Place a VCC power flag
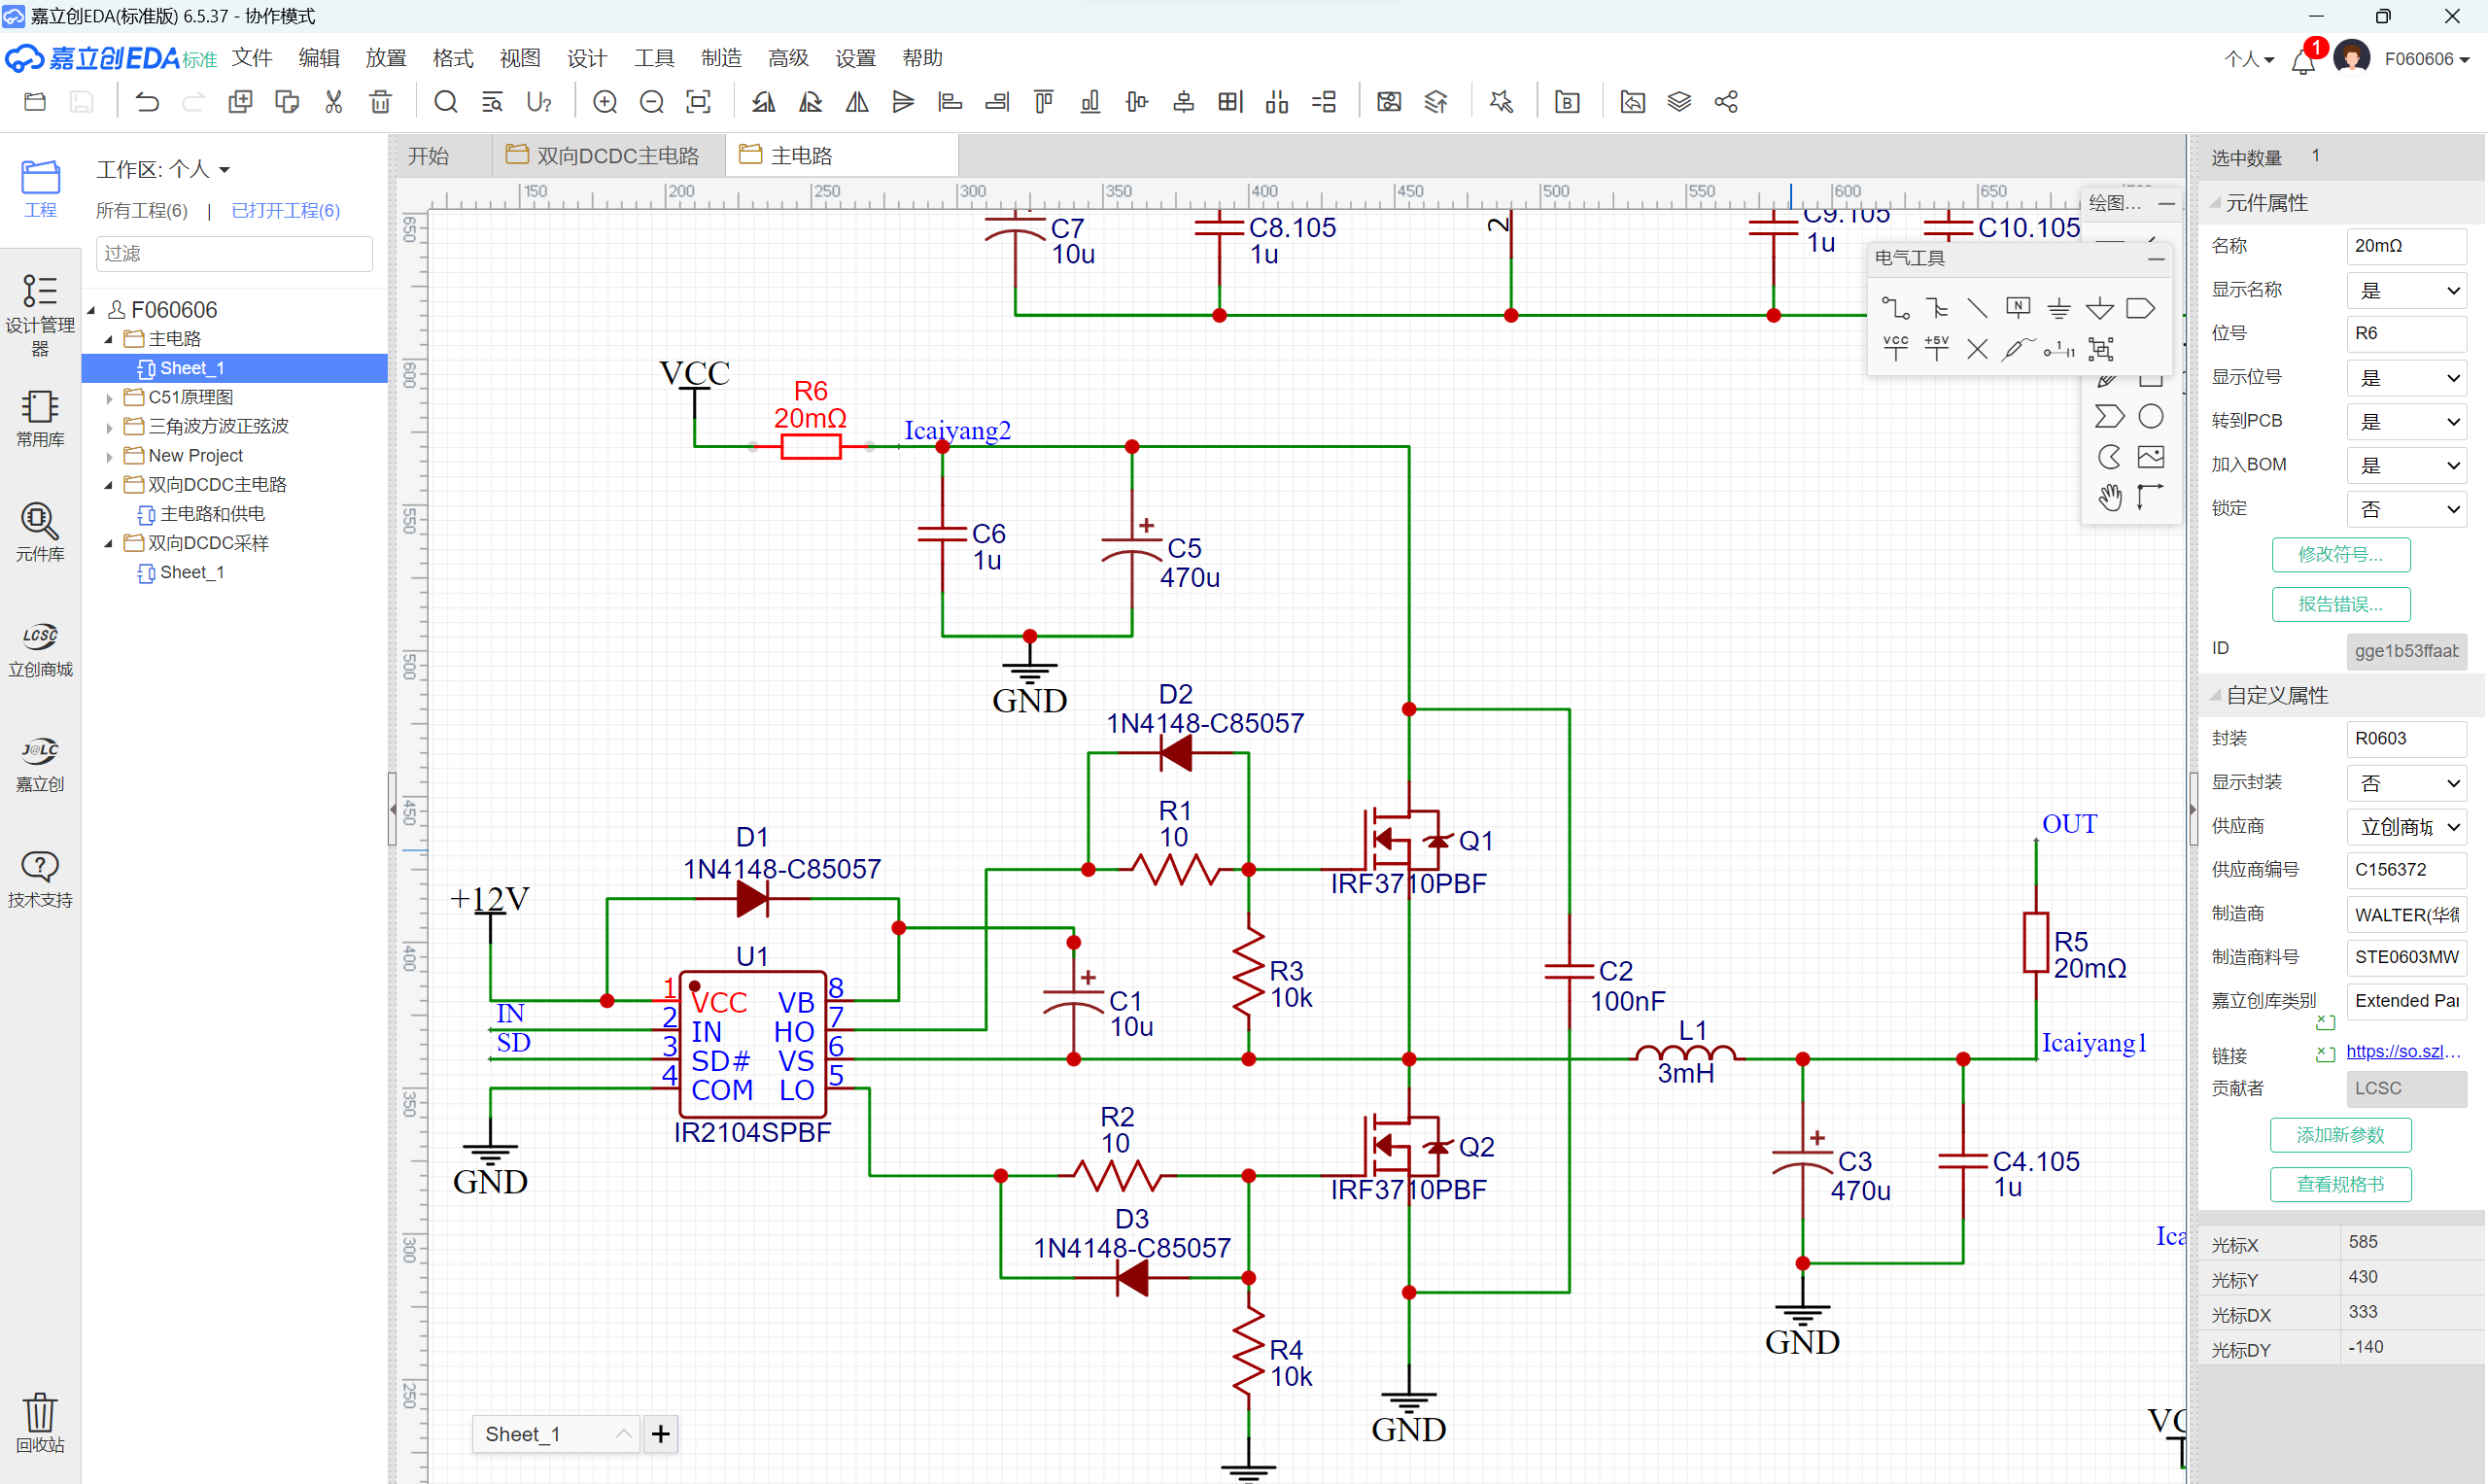 [x=1895, y=349]
